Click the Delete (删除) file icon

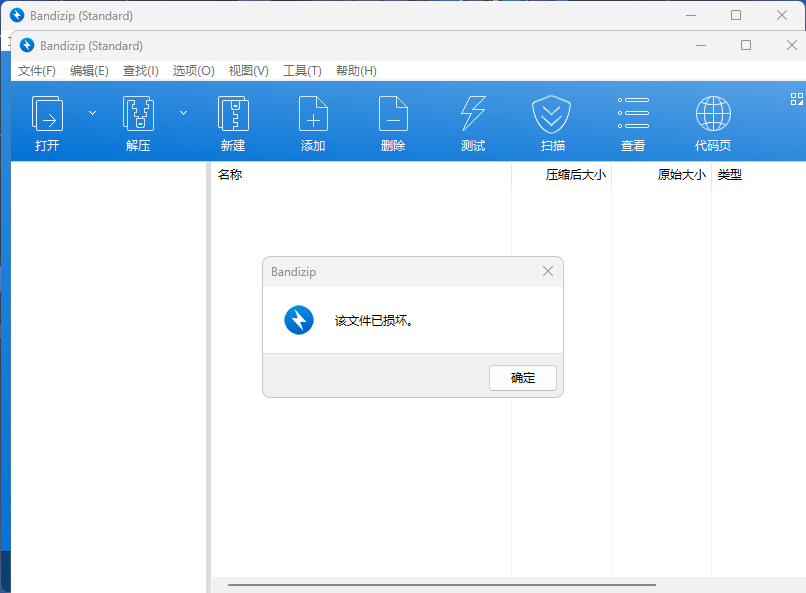[x=393, y=114]
